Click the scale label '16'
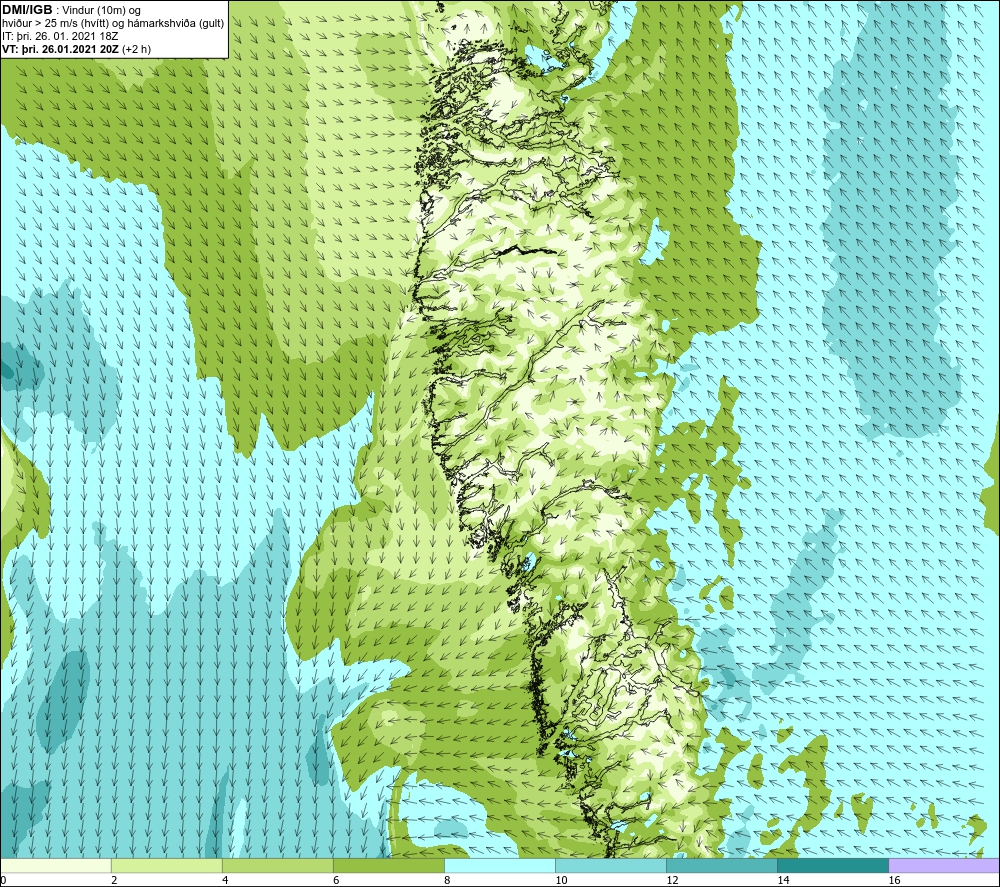1000x887 pixels. (x=893, y=881)
